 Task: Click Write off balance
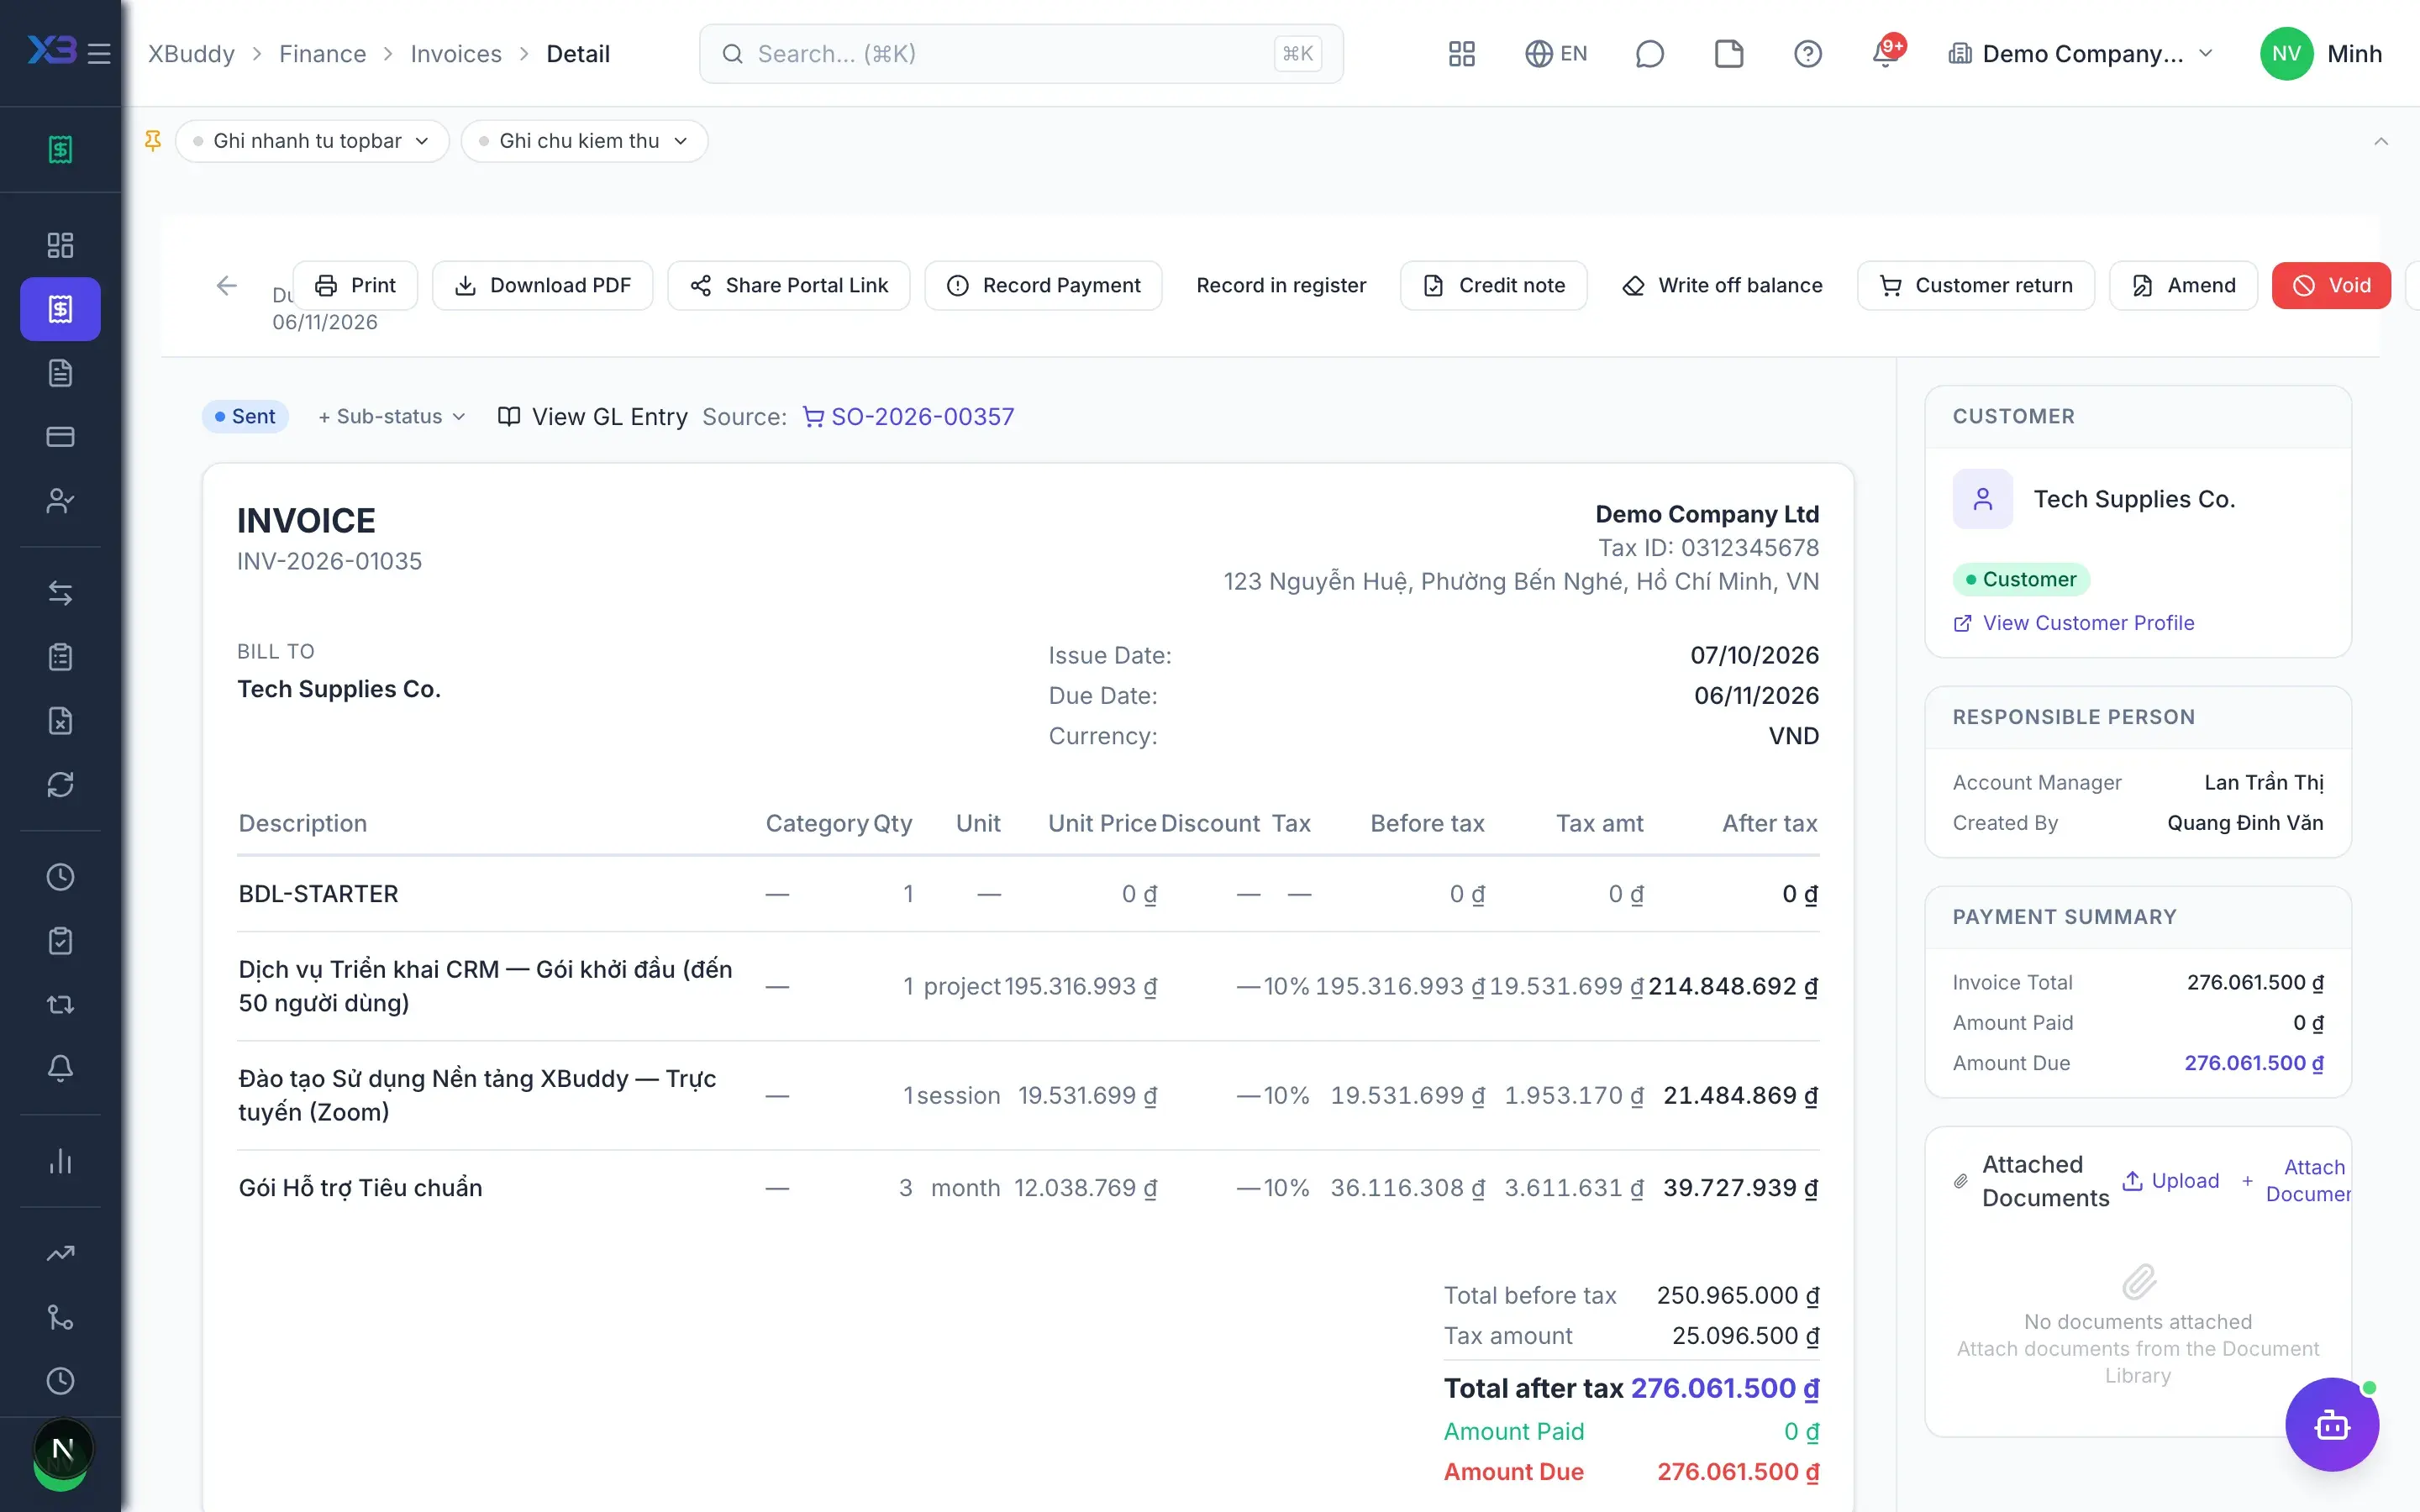click(1722, 286)
